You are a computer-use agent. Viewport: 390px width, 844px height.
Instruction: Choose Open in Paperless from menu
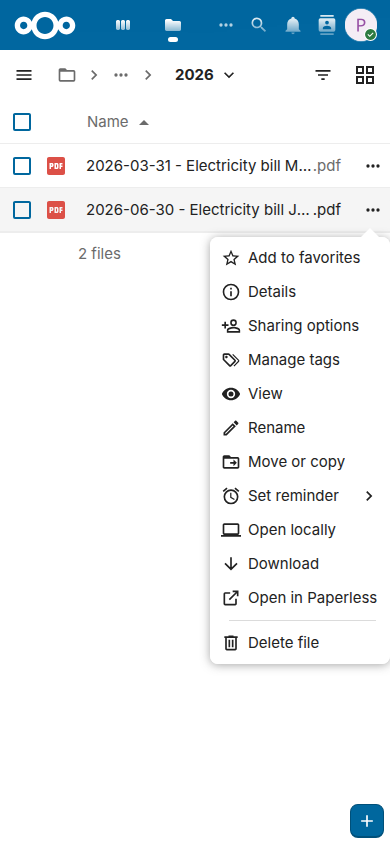tap(299, 598)
